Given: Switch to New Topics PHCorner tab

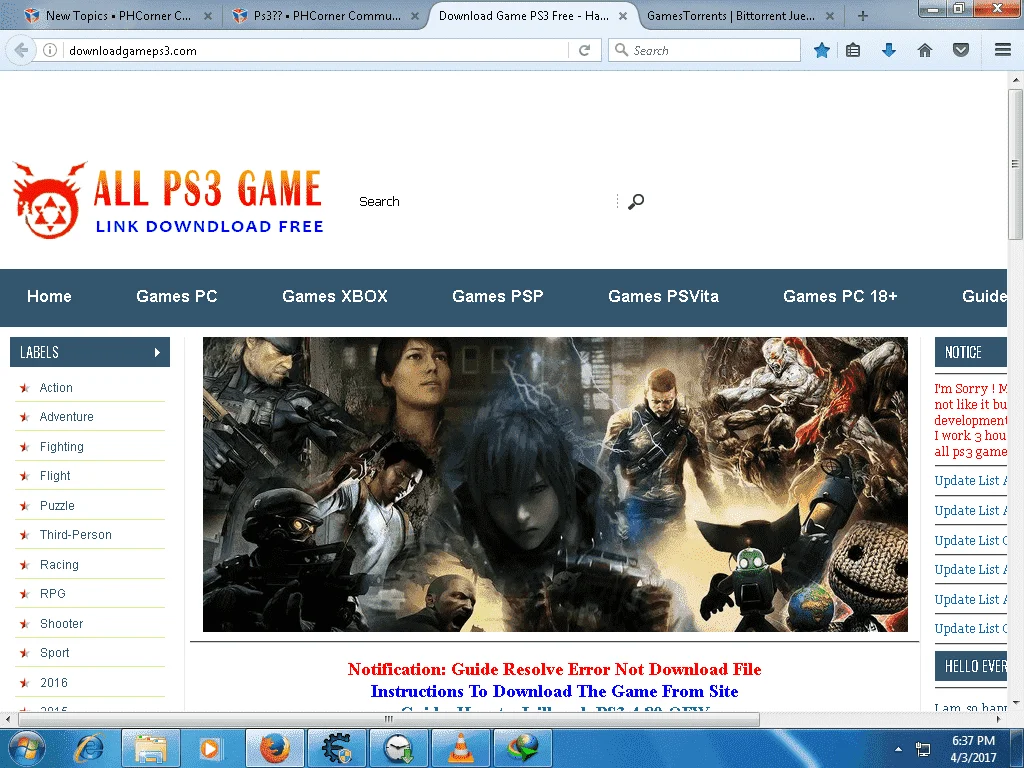Looking at the screenshot, I should (x=118, y=16).
